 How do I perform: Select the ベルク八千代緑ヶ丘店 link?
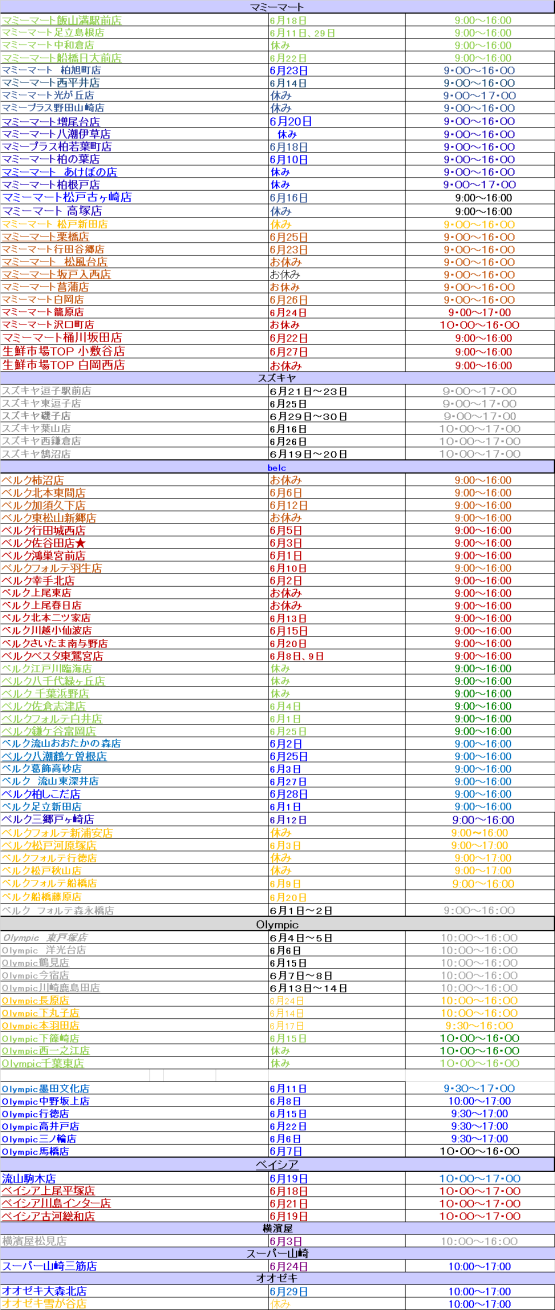coord(53,681)
